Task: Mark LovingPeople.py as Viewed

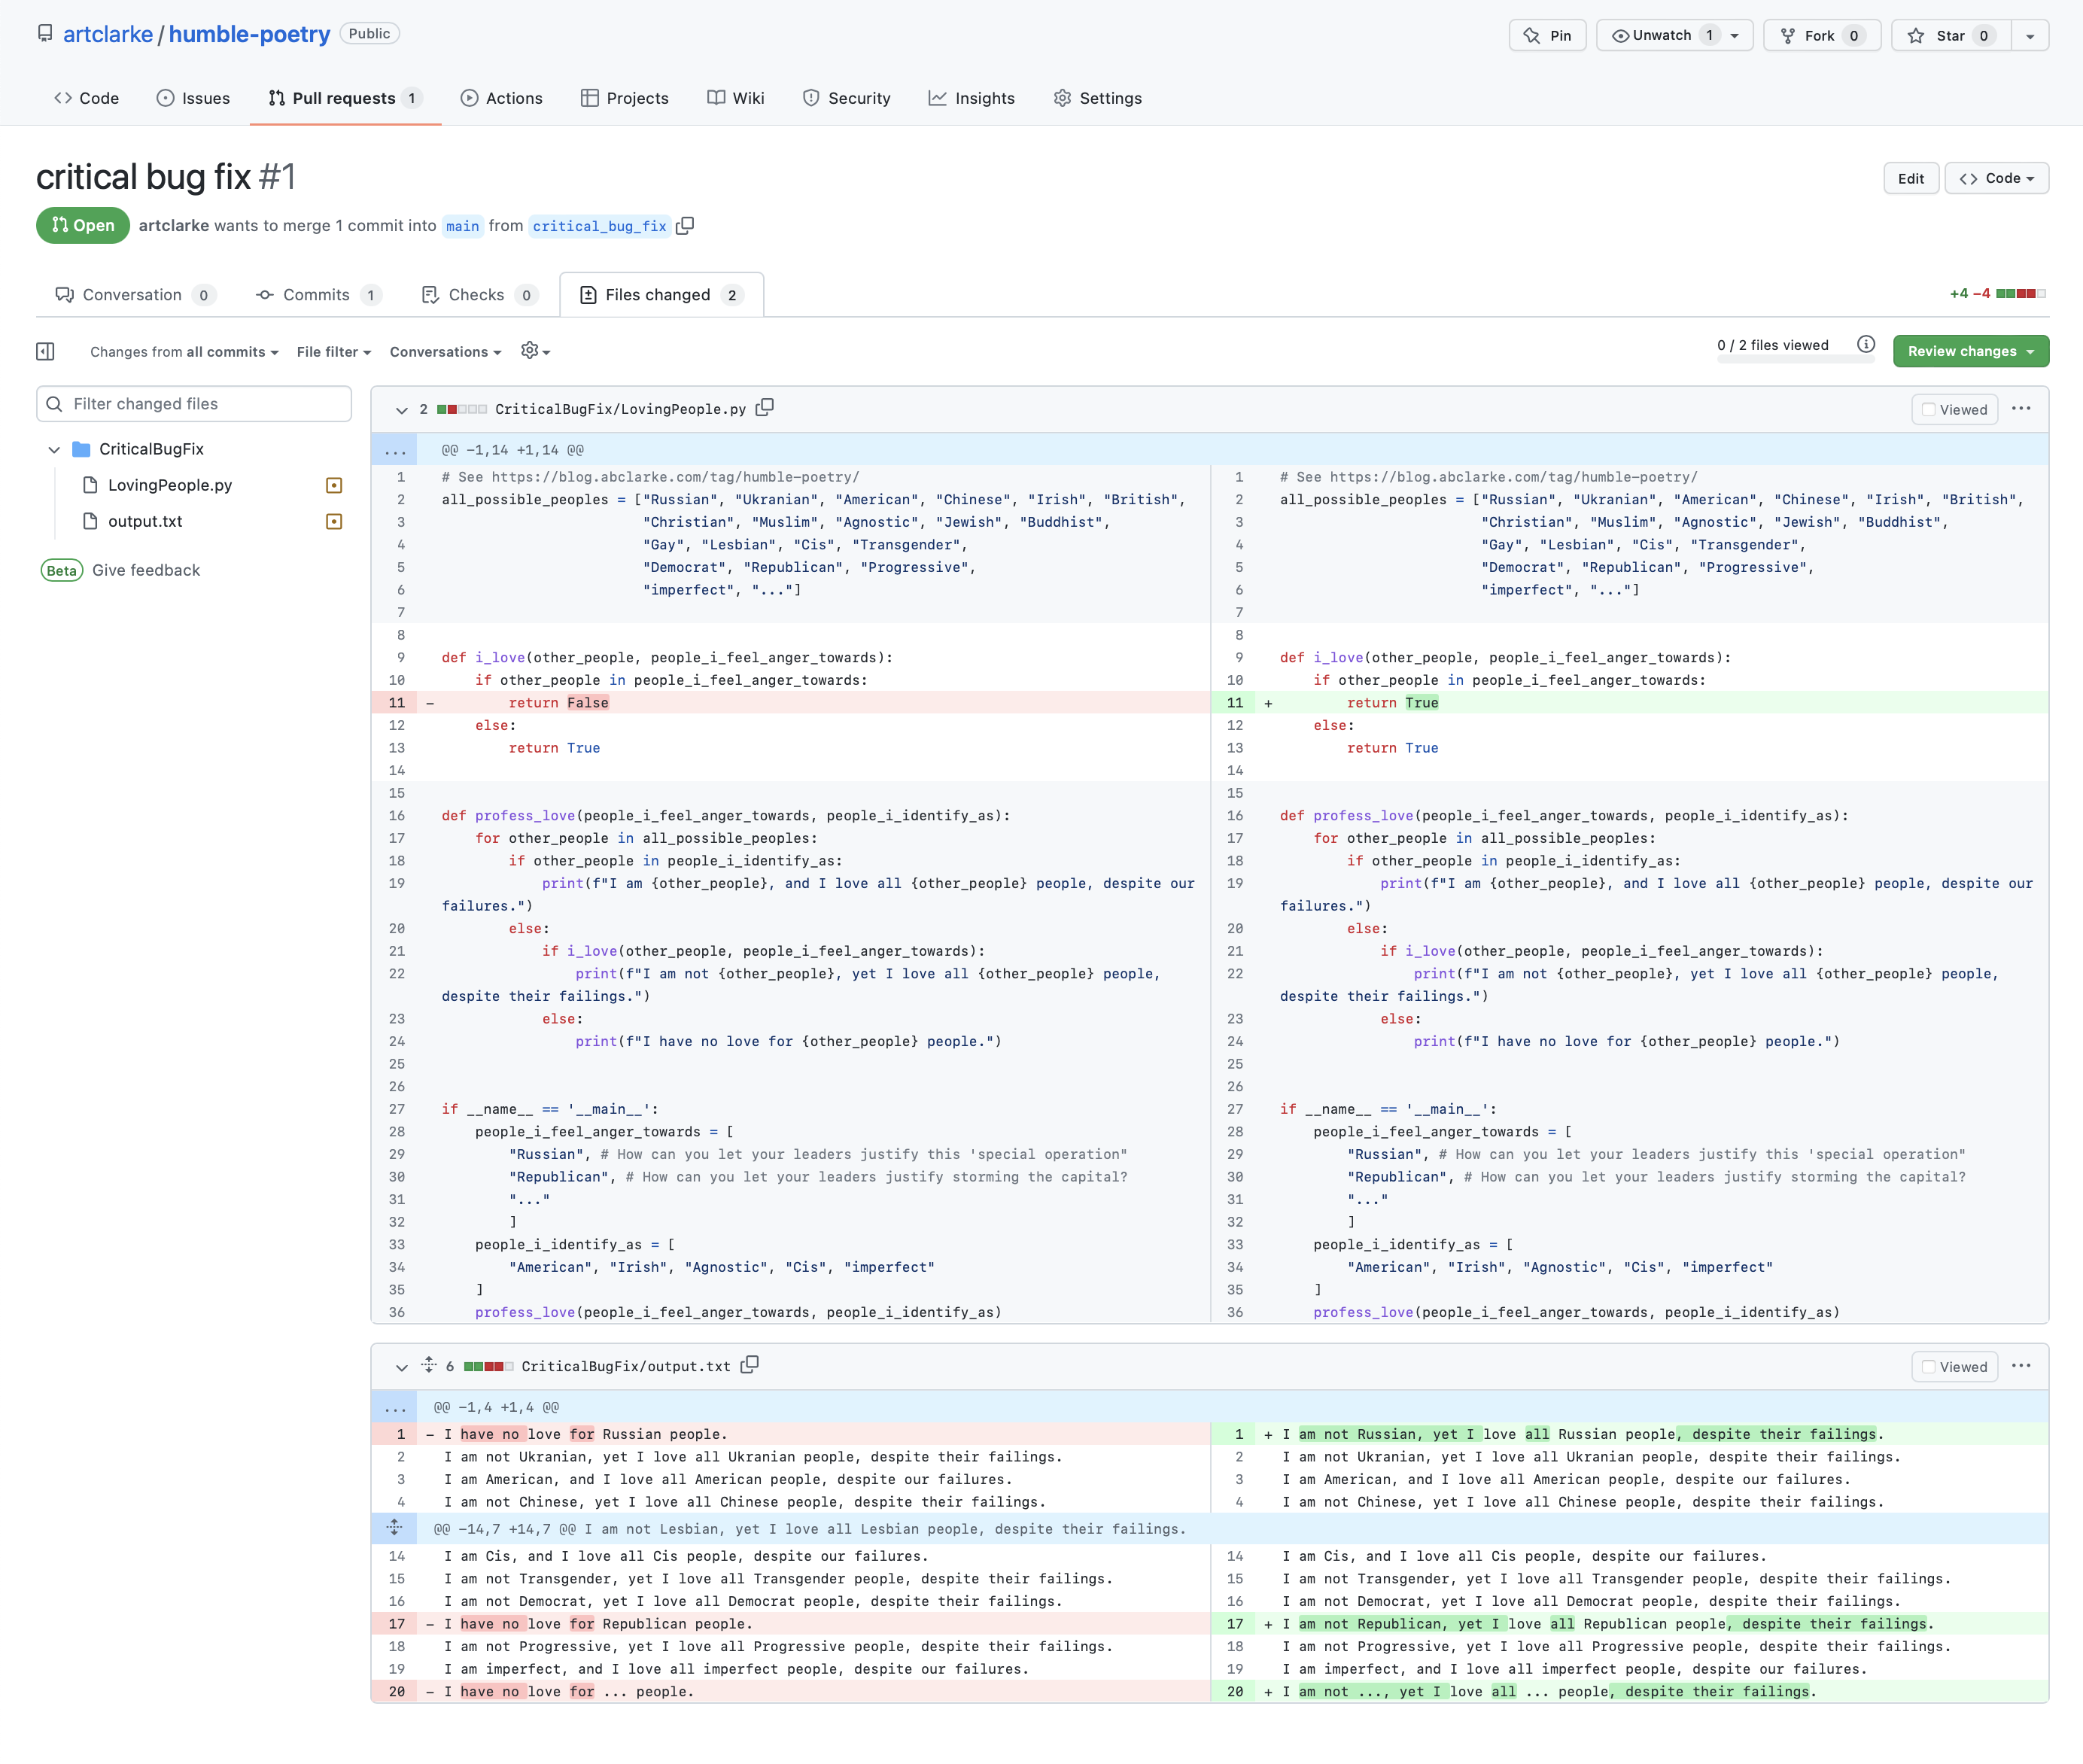Action: click(1954, 409)
